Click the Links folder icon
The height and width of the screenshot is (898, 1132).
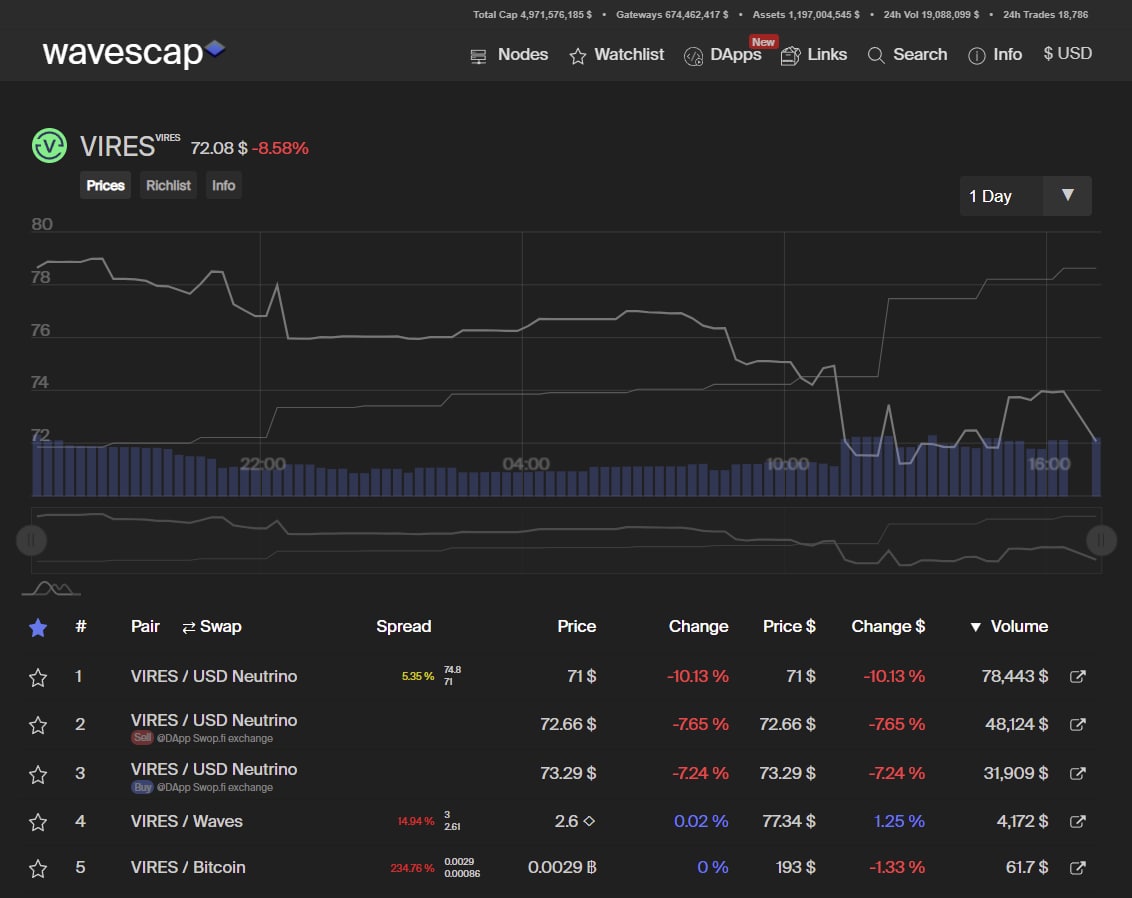(791, 56)
